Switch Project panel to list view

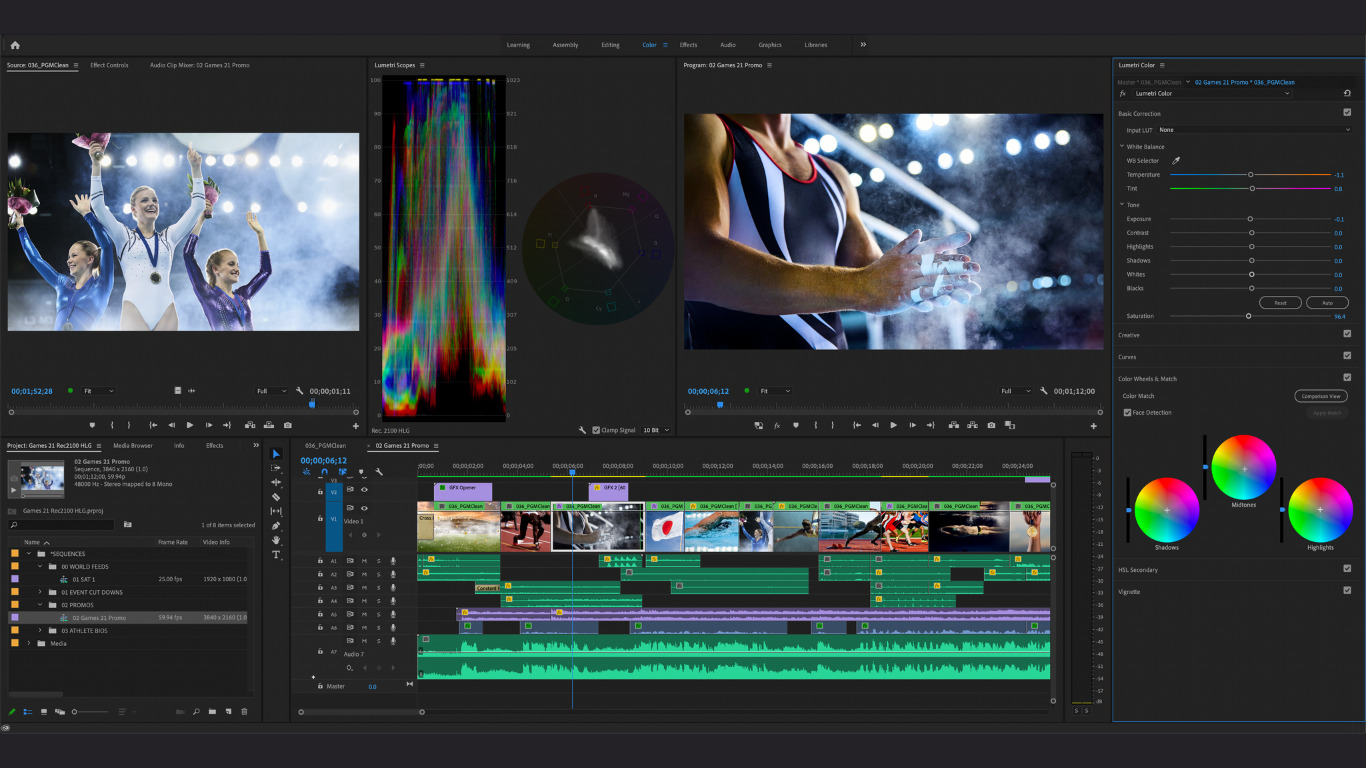pos(28,712)
